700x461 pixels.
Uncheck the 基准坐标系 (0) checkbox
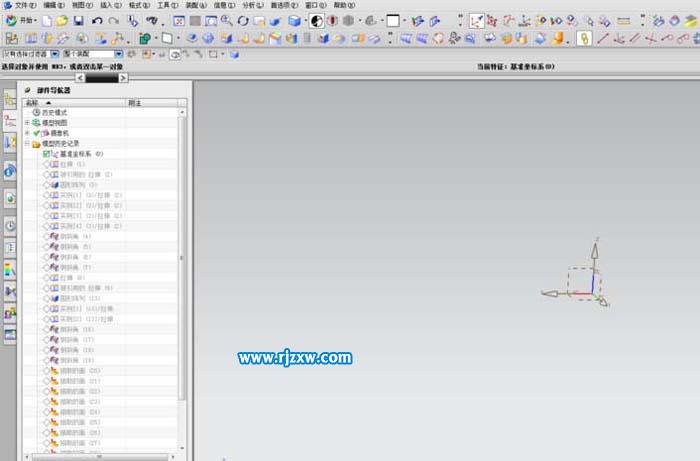pos(46,154)
